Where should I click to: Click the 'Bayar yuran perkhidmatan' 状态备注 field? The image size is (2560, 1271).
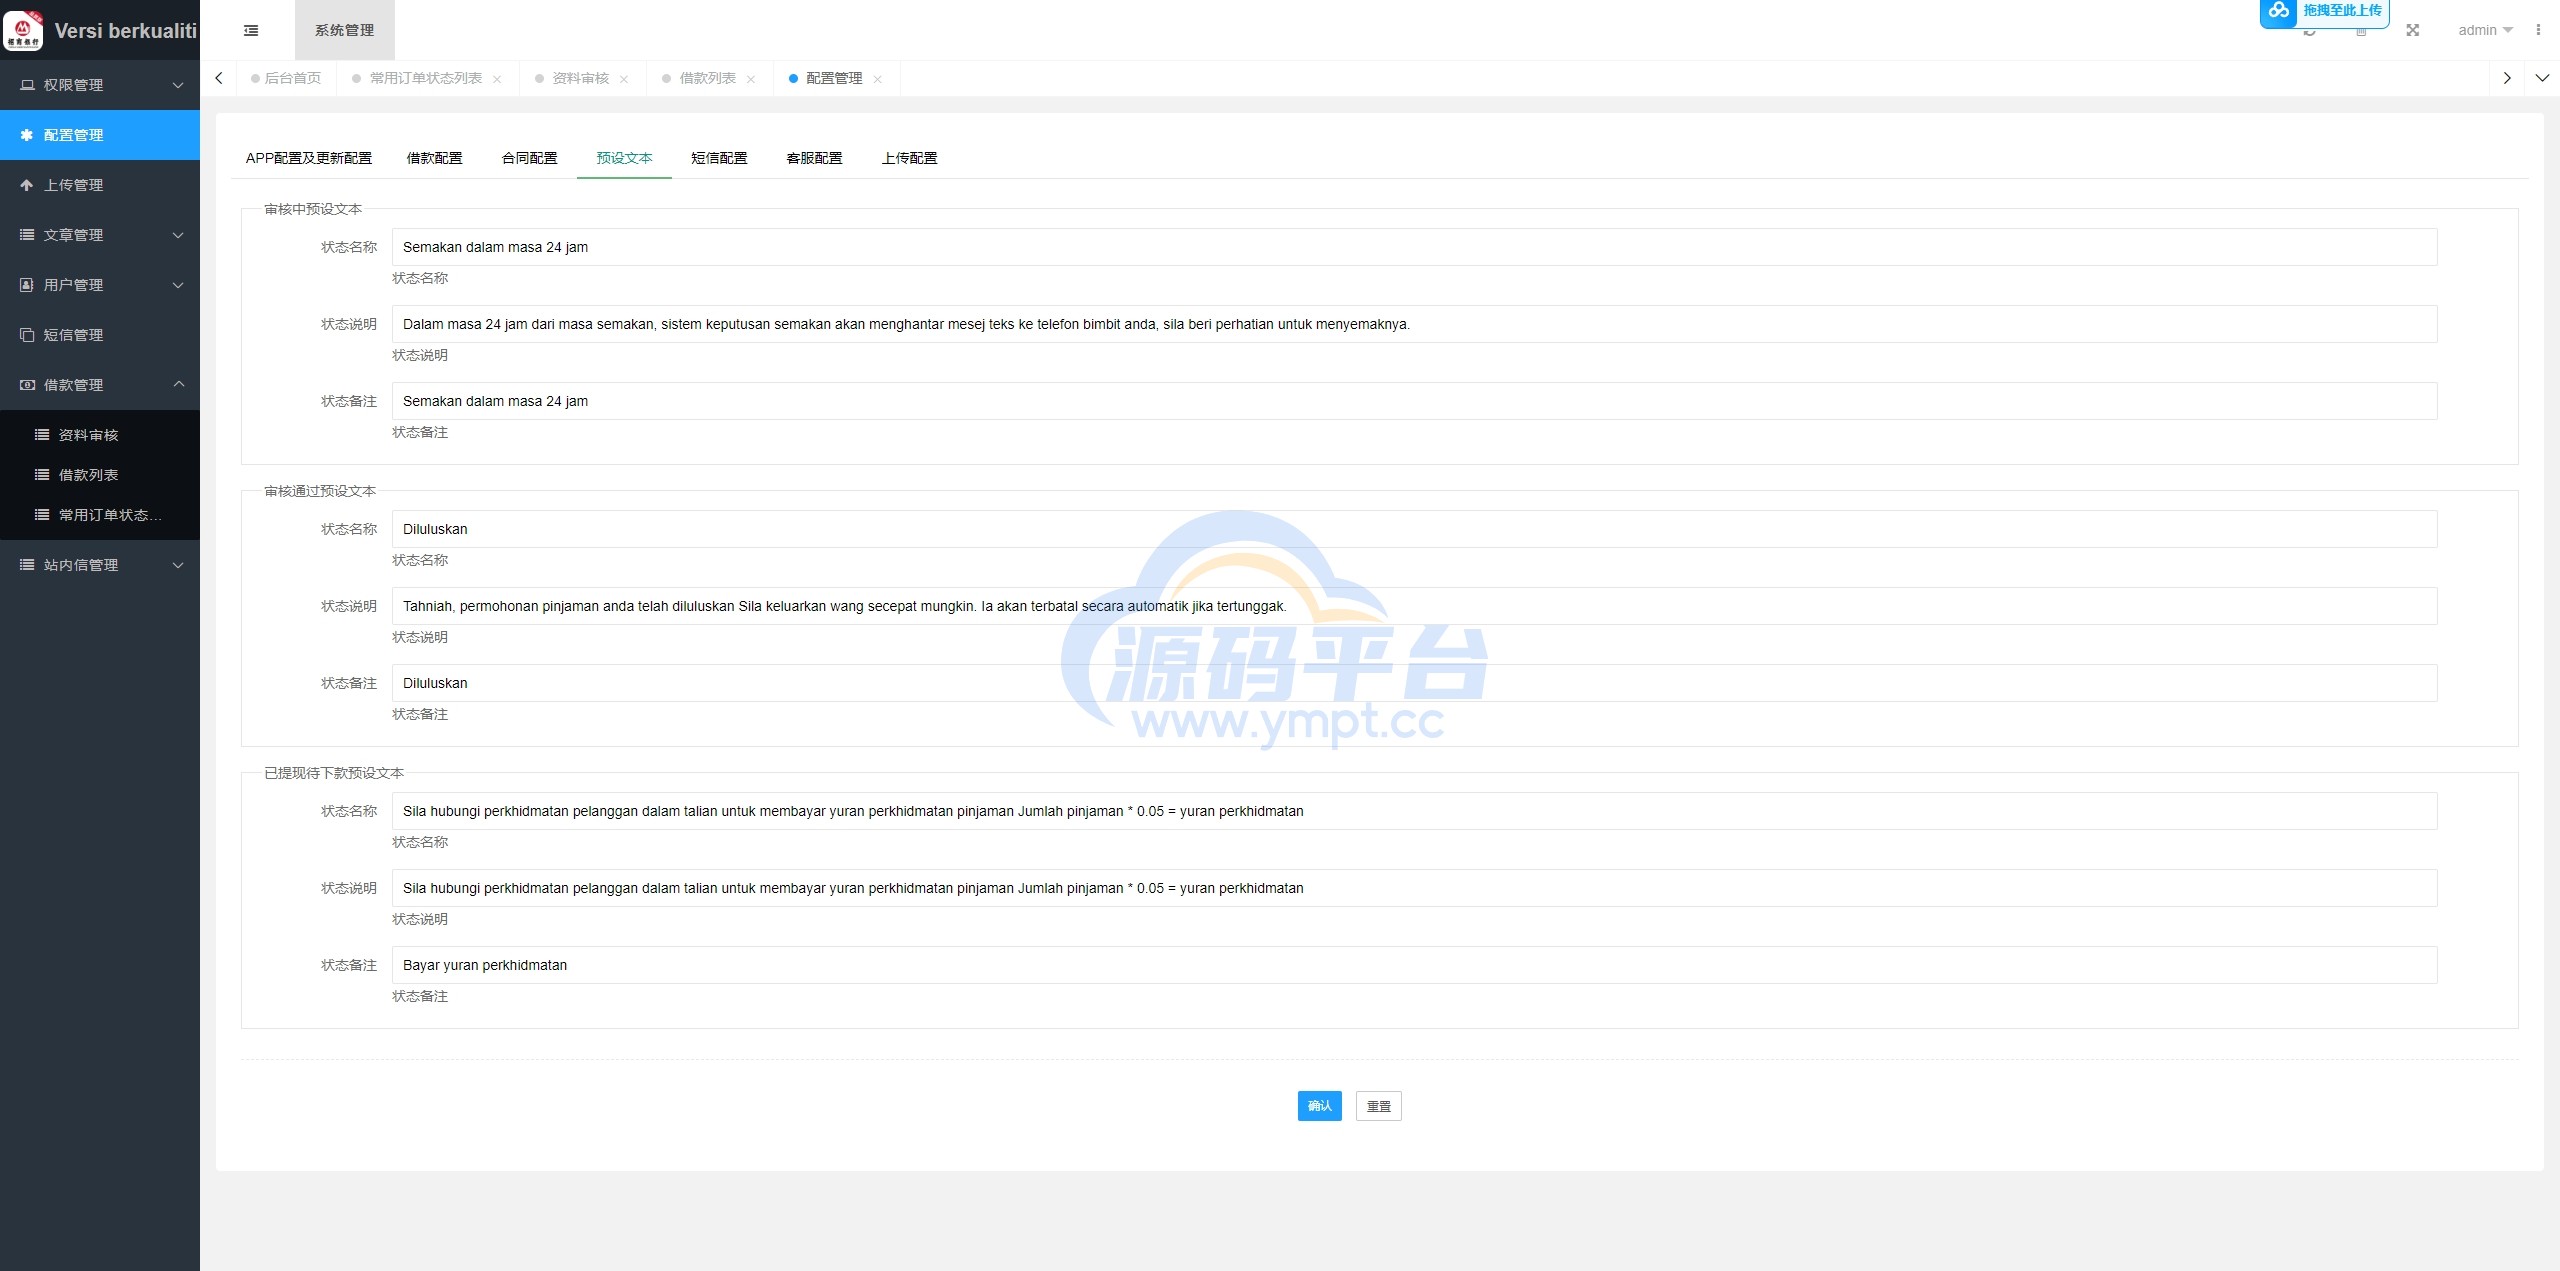(1414, 965)
